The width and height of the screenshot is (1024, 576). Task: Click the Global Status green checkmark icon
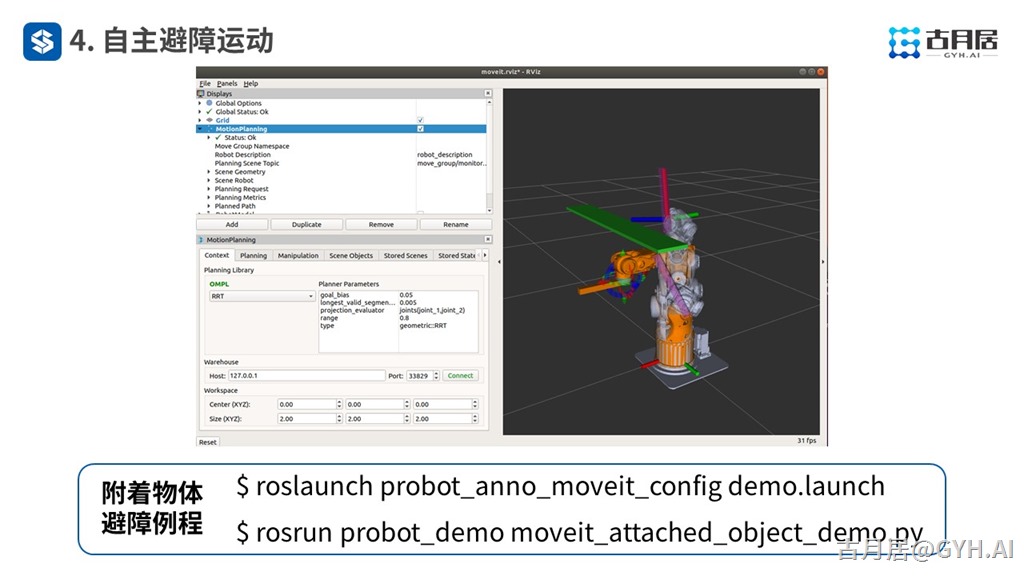tap(210, 112)
